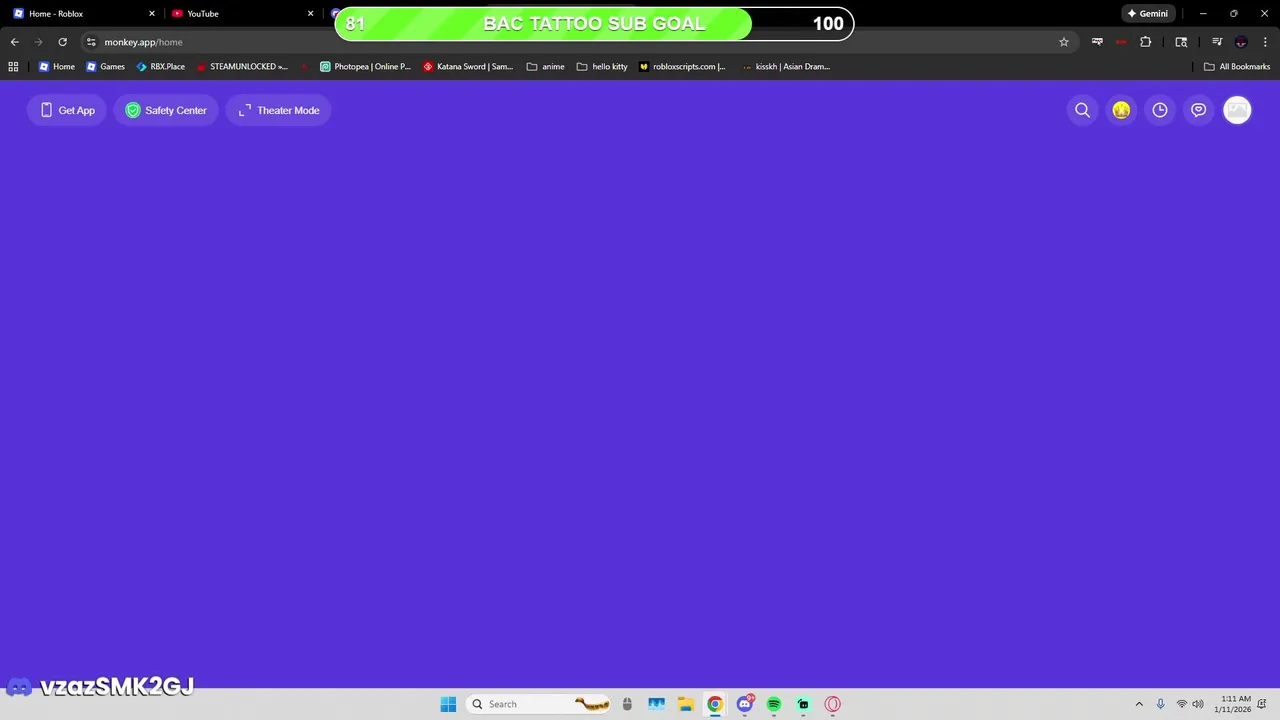Image resolution: width=1280 pixels, height=720 pixels.
Task: Open the robloxscripts.com bookmark
Action: click(x=683, y=67)
